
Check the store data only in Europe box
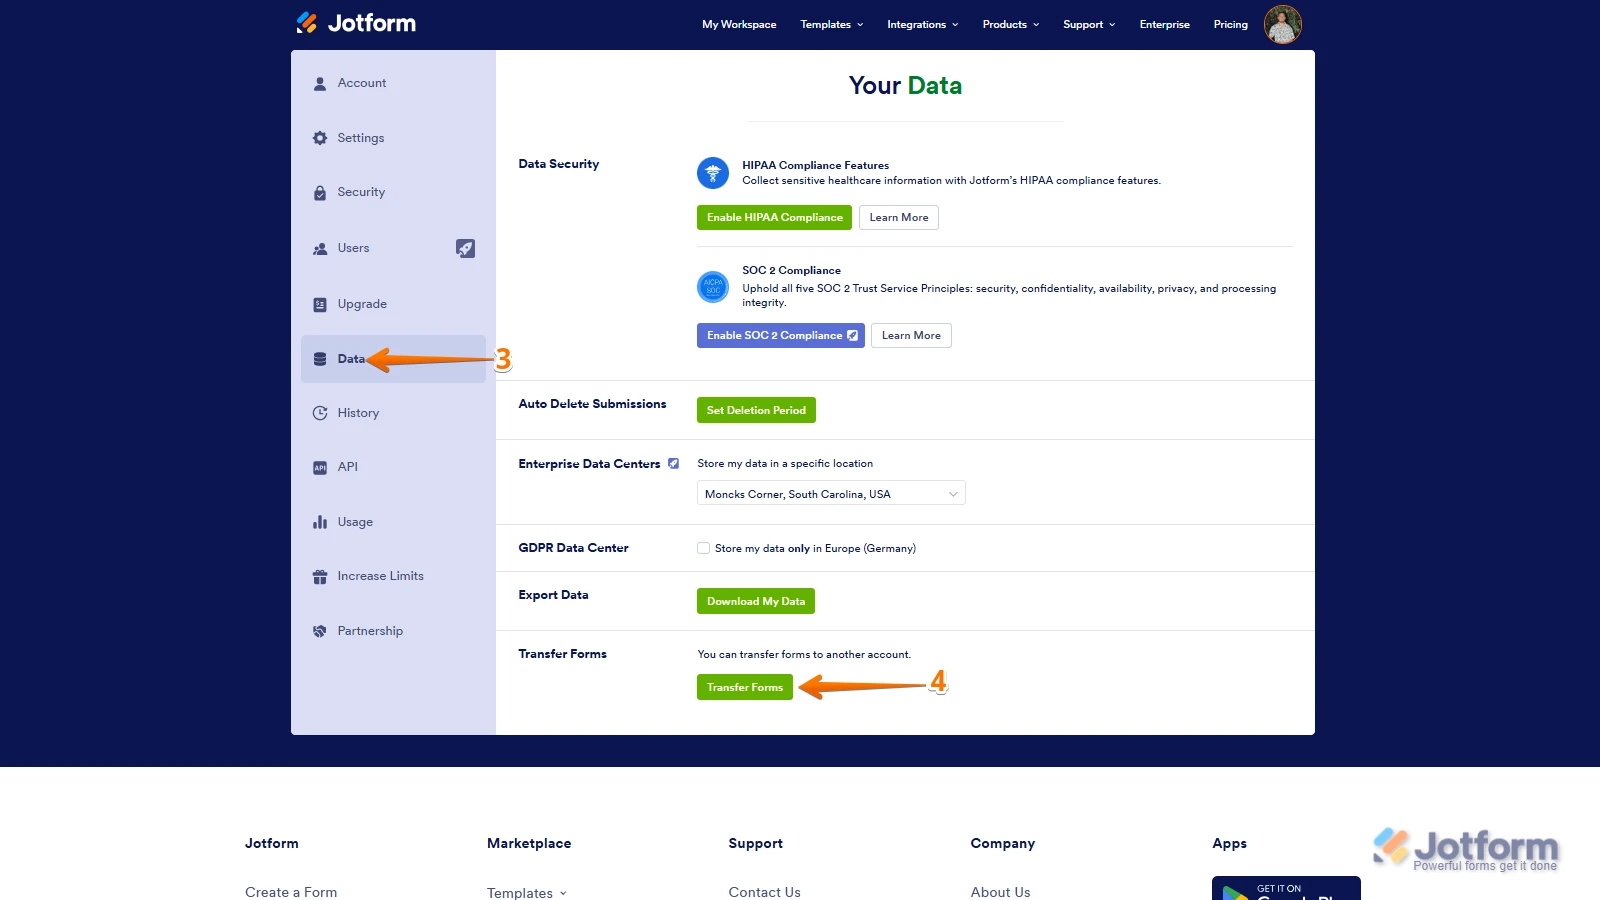(704, 548)
